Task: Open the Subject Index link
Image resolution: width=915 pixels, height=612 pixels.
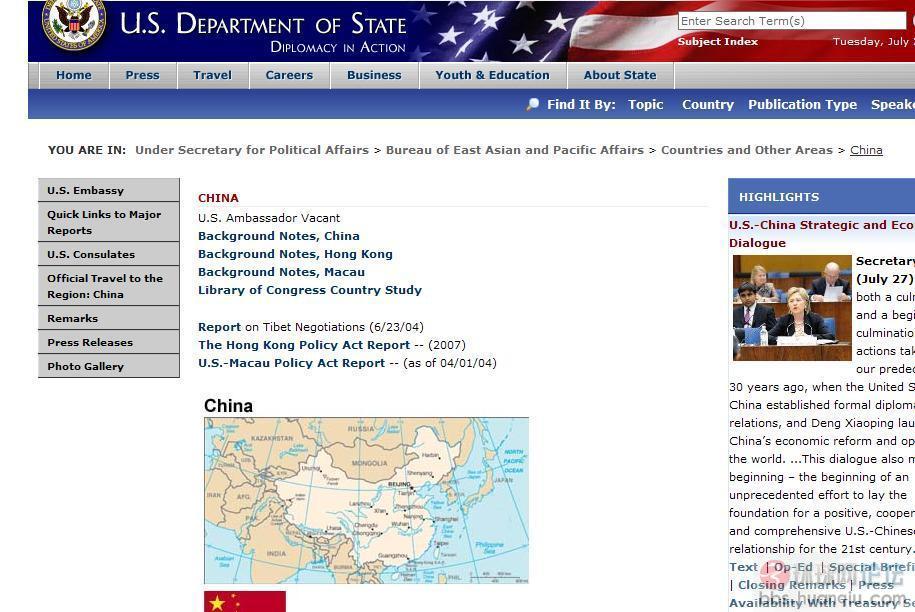Action: click(718, 41)
